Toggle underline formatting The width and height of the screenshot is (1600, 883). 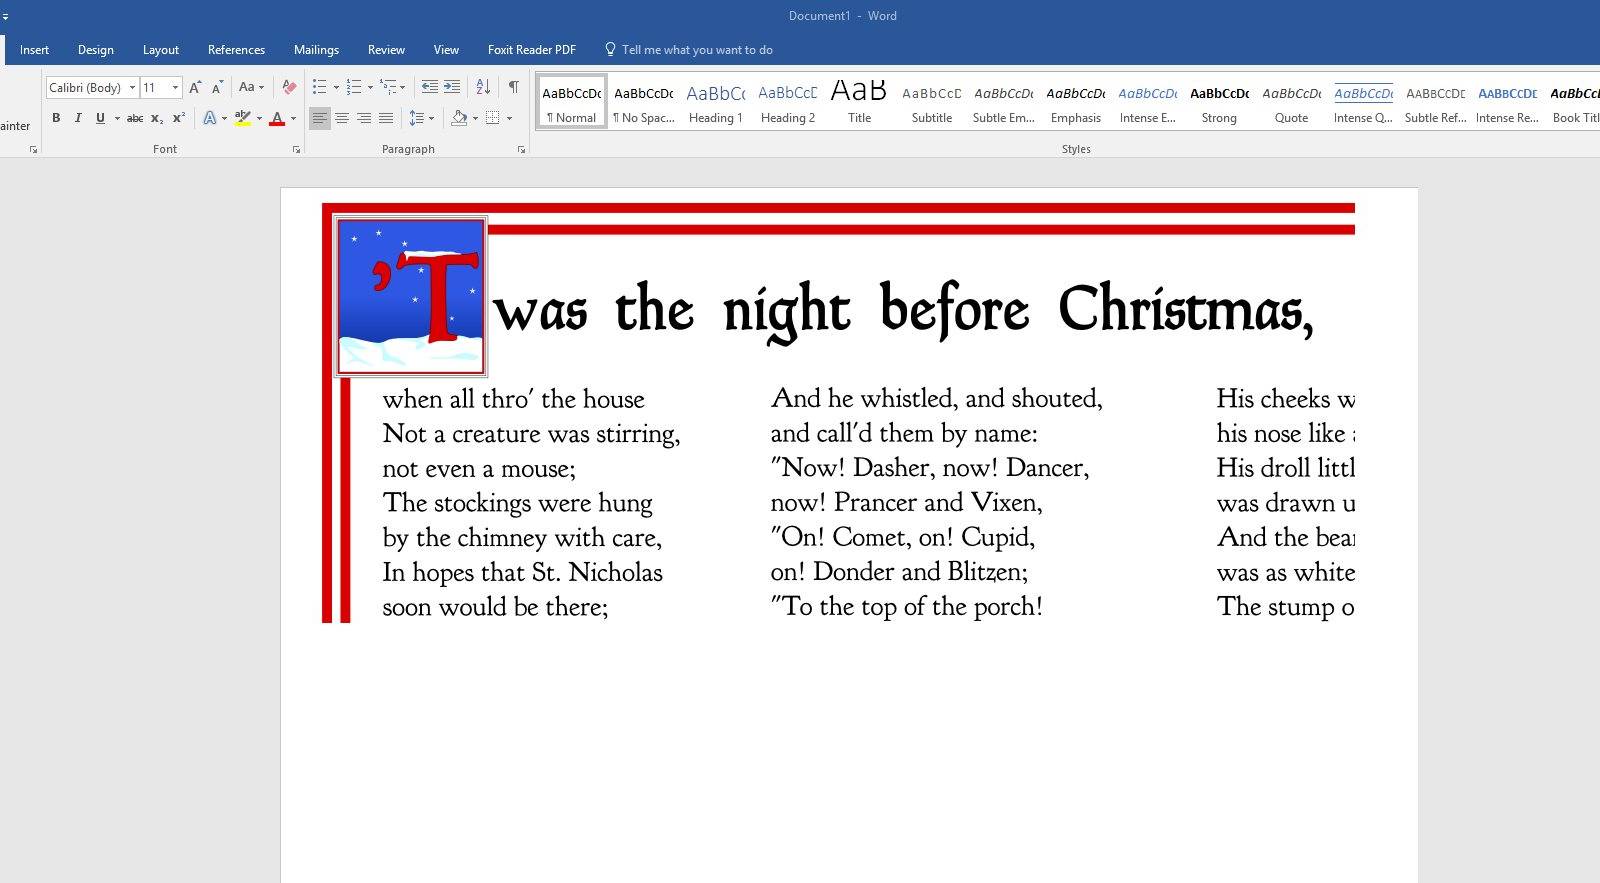[100, 118]
